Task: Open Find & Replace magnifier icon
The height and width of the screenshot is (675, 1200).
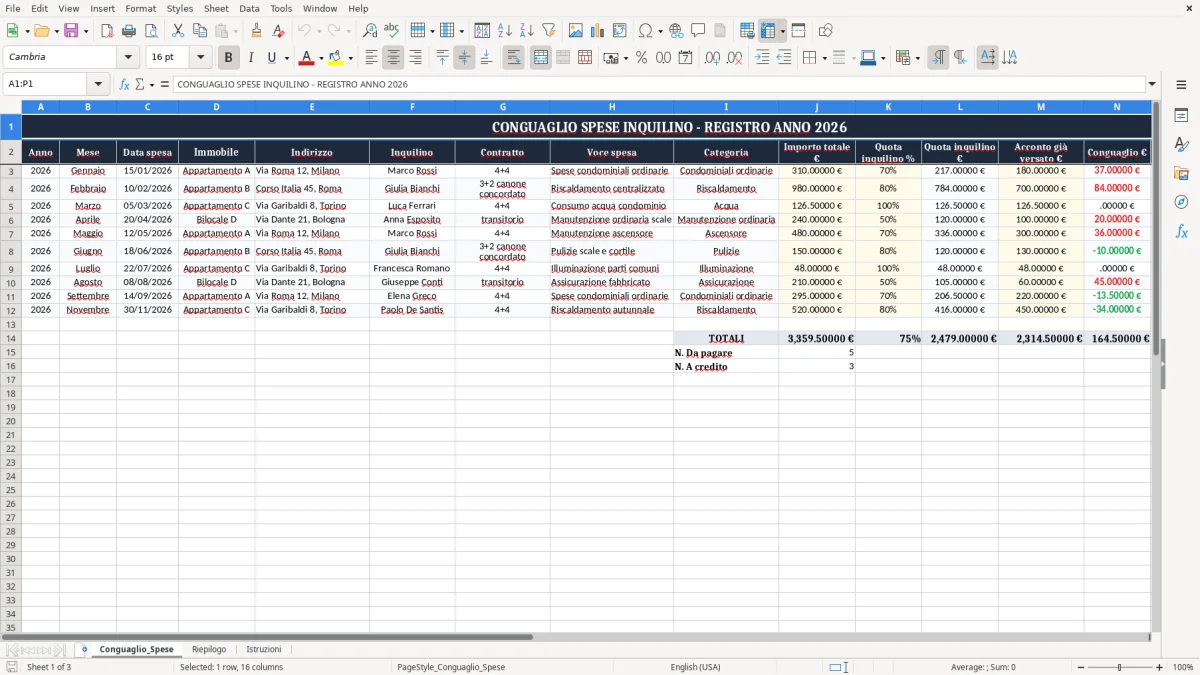Action: coord(370,31)
